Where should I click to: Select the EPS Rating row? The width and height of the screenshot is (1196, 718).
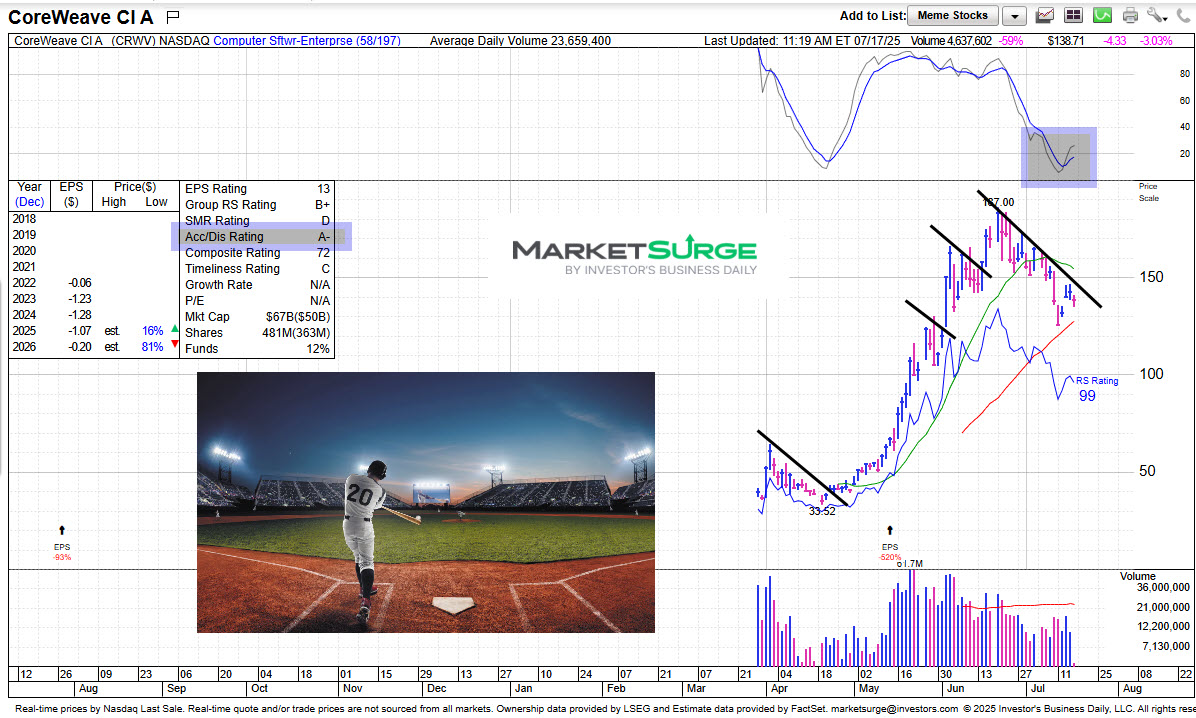pyautogui.click(x=257, y=188)
